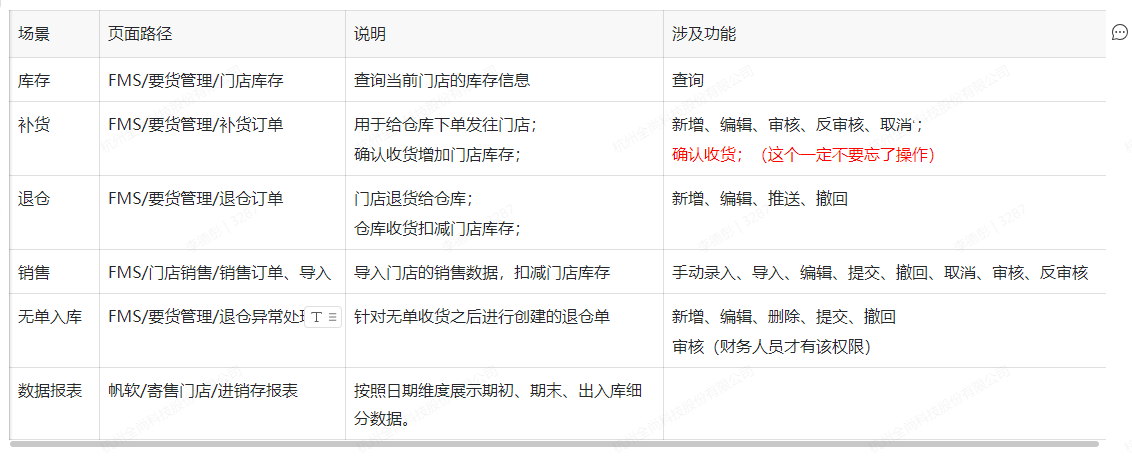This screenshot has height=462, width=1132.
Task: Open the comment bubble icon beside the table
Action: point(1119,33)
